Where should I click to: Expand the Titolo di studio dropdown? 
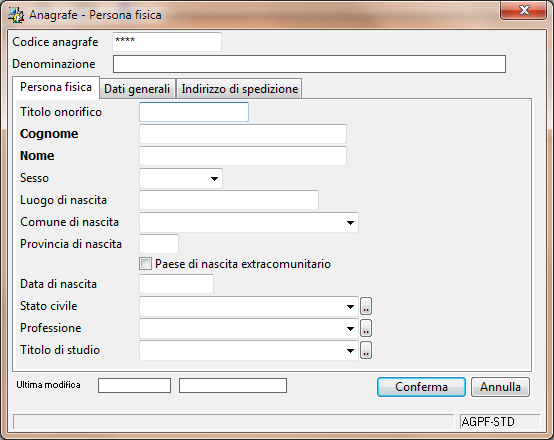click(x=350, y=350)
